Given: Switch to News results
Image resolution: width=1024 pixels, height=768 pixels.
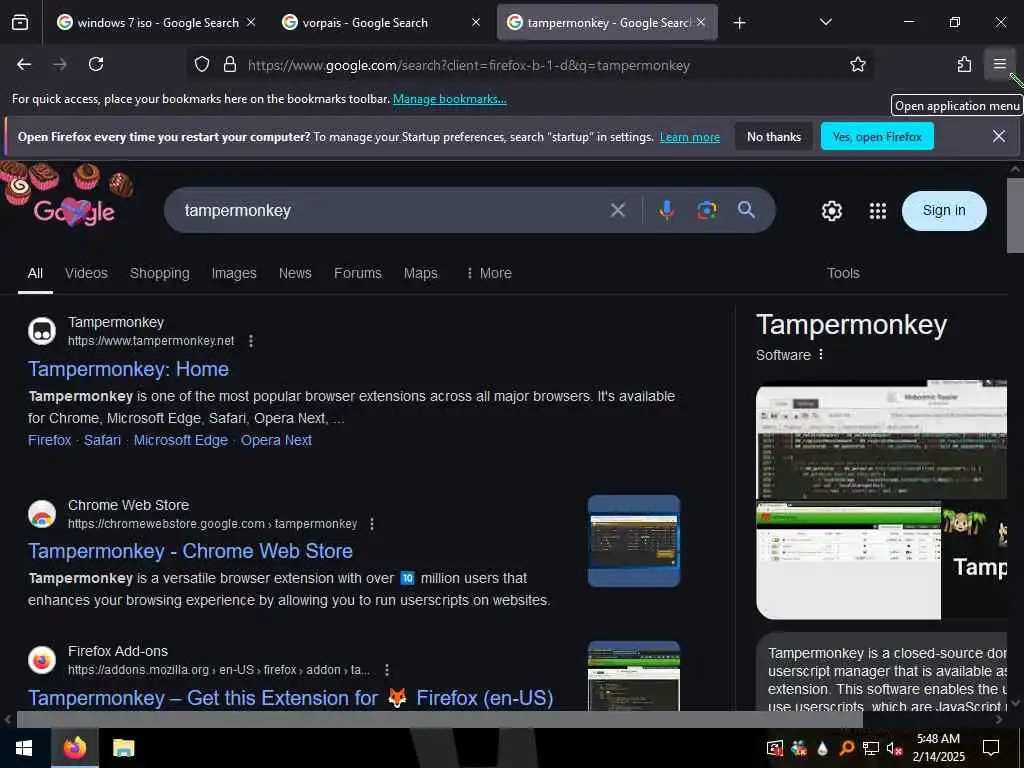Looking at the screenshot, I should (x=295, y=274).
